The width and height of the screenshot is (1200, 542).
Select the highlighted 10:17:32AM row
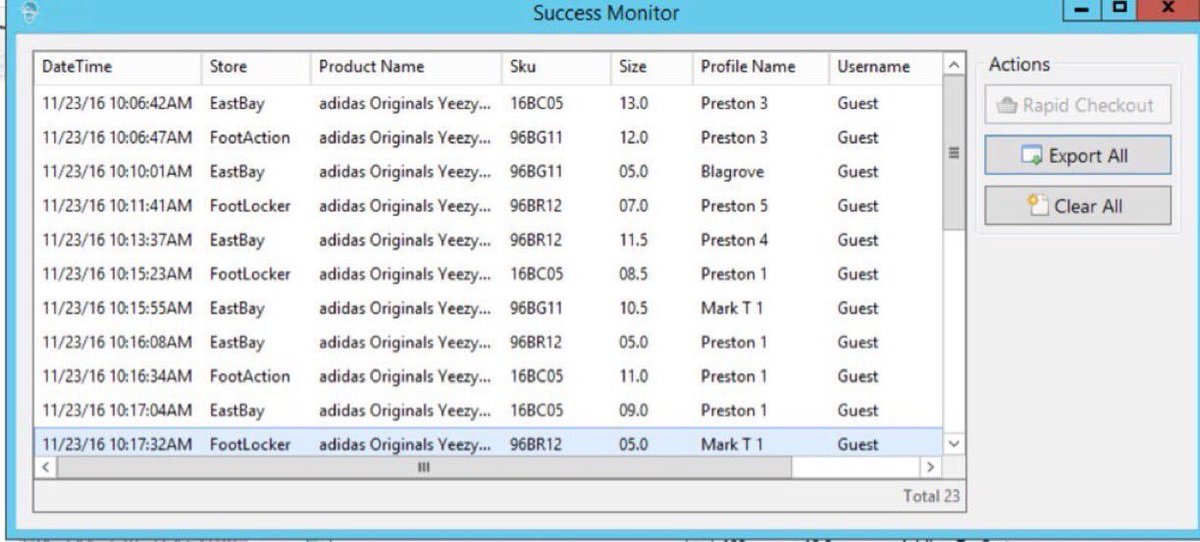tap(487, 444)
